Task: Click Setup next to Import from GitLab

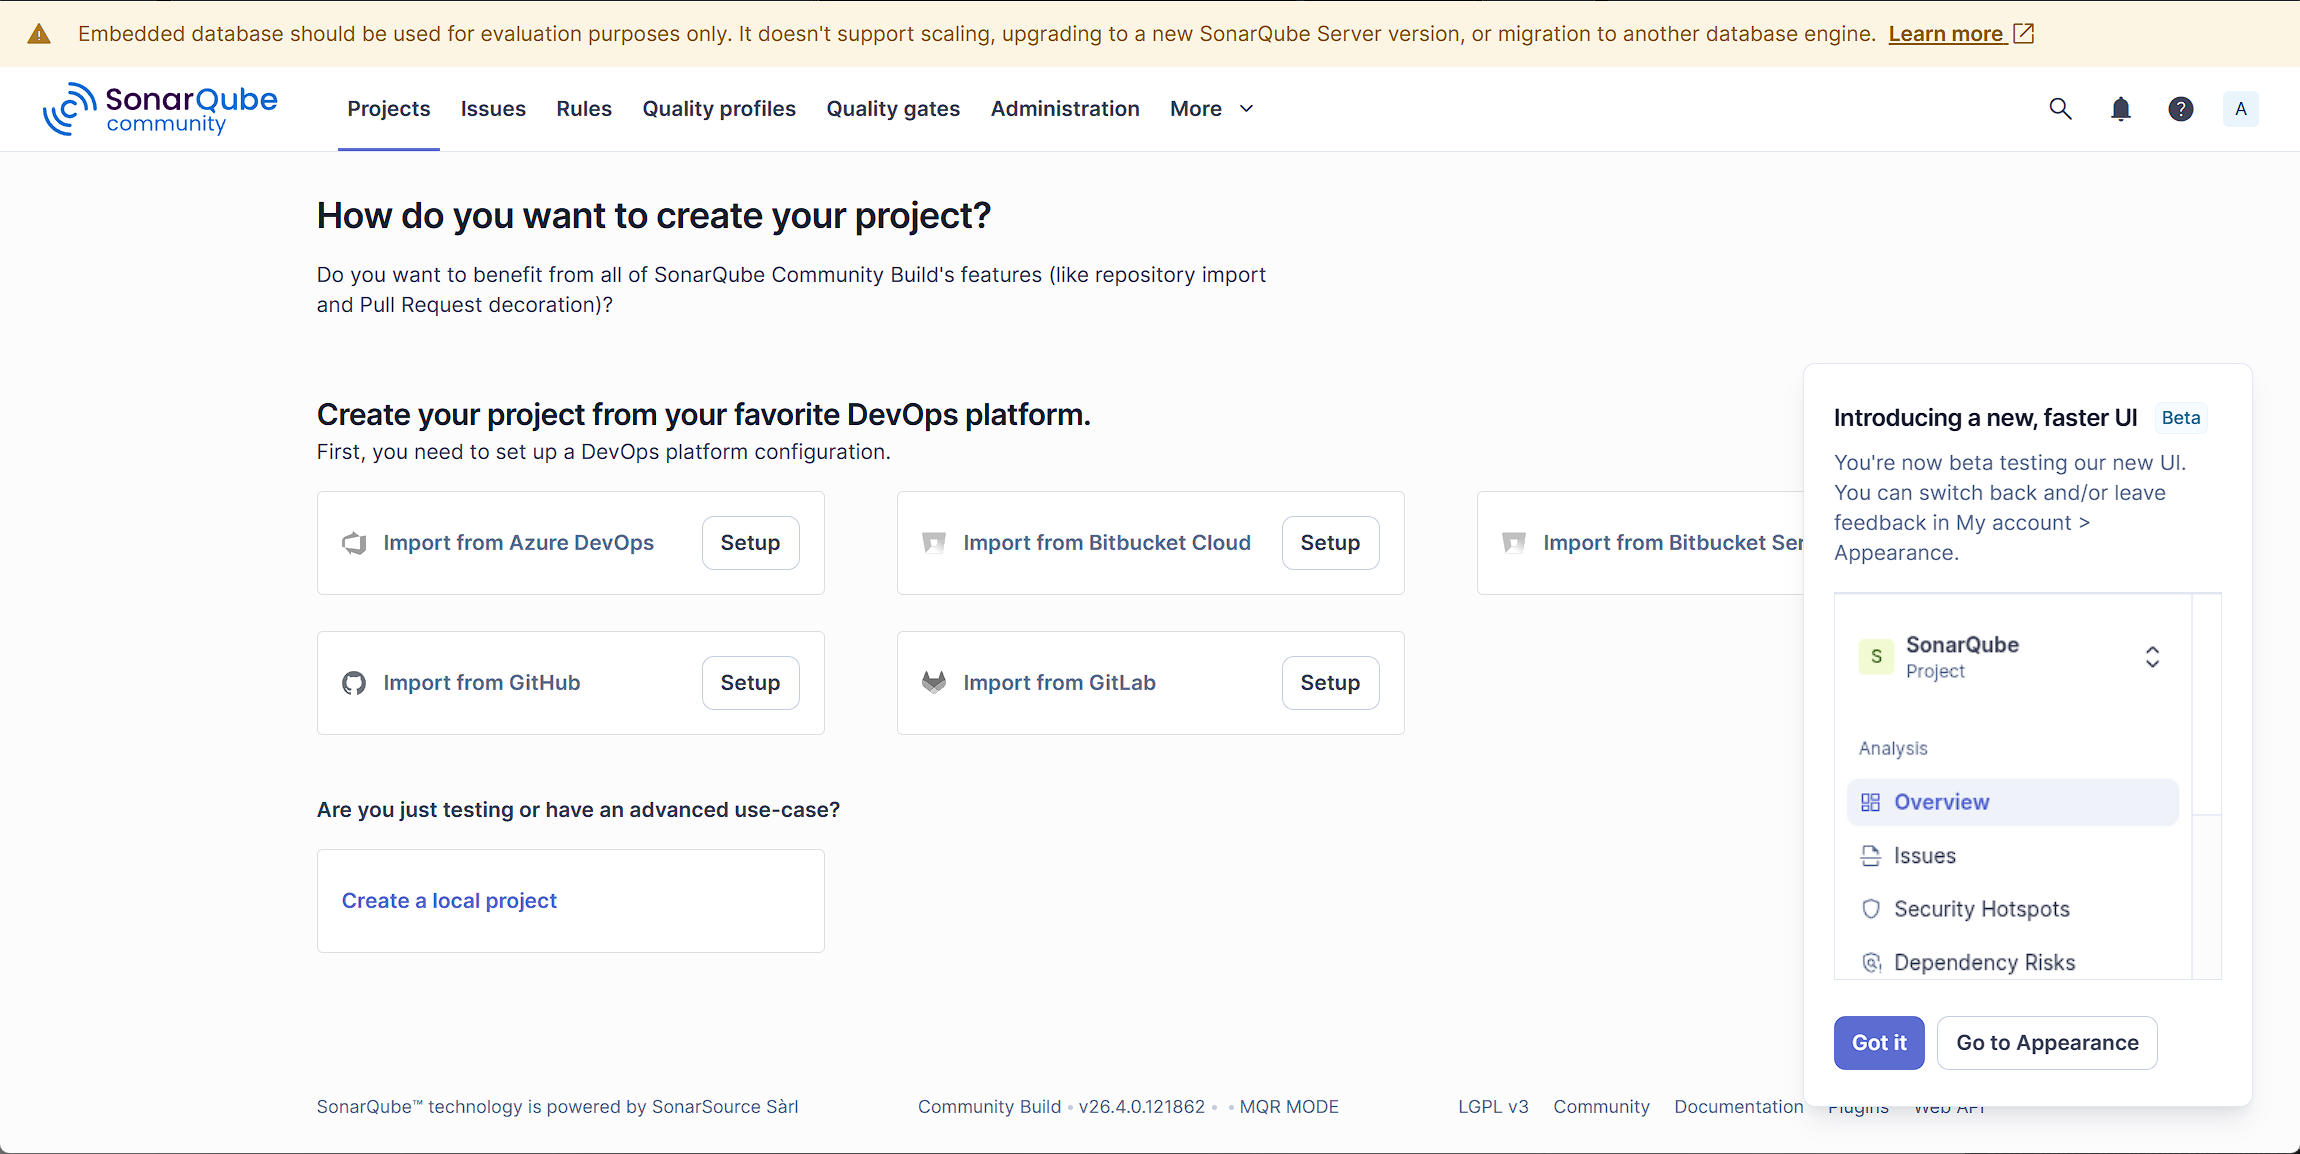Action: click(x=1330, y=683)
